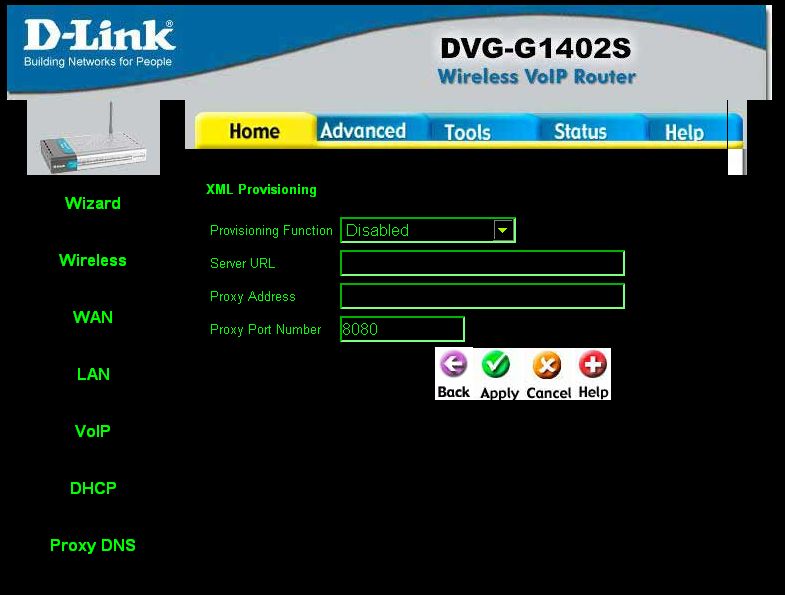The height and width of the screenshot is (595, 785).
Task: Open the Status tab
Action: tap(580, 132)
